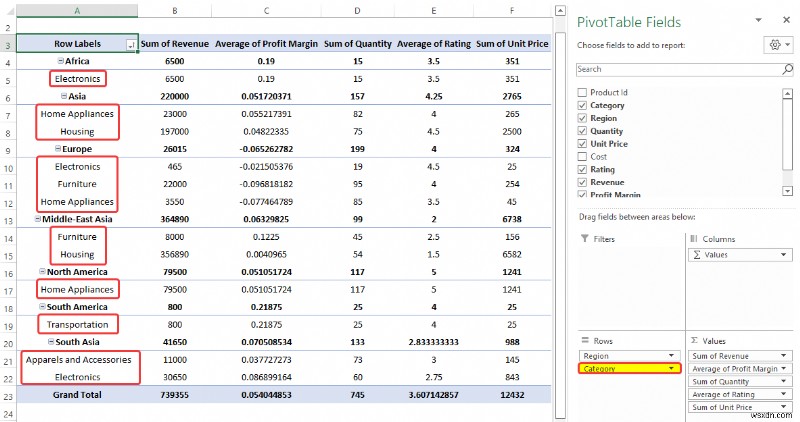Collapse the South Asia group
Viewport: 800px width, 422px height.
click(x=51, y=342)
